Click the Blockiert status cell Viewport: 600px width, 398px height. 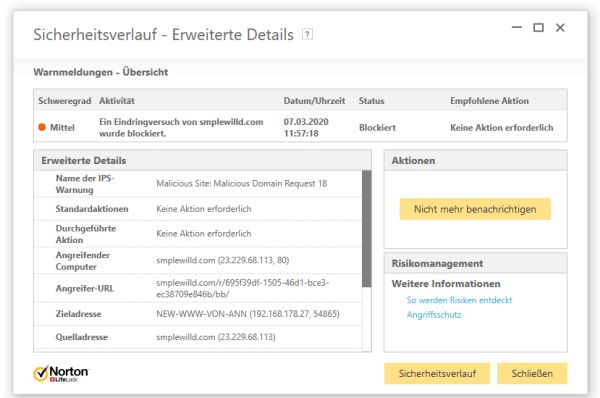coord(377,127)
